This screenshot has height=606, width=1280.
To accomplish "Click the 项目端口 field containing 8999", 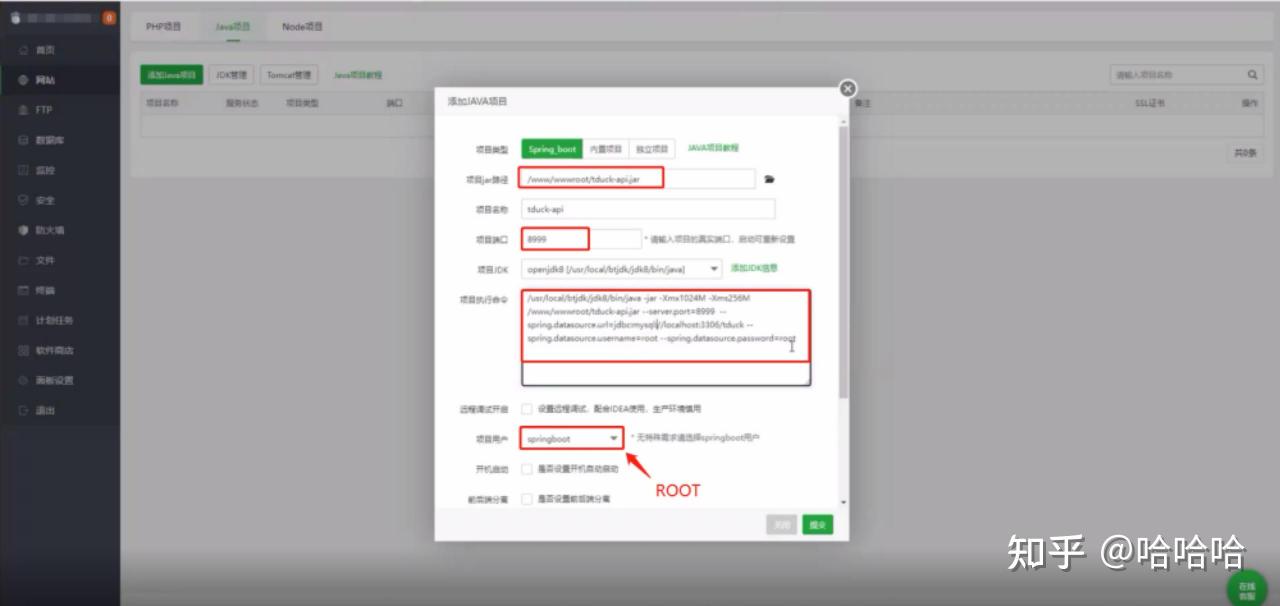I will (x=581, y=239).
